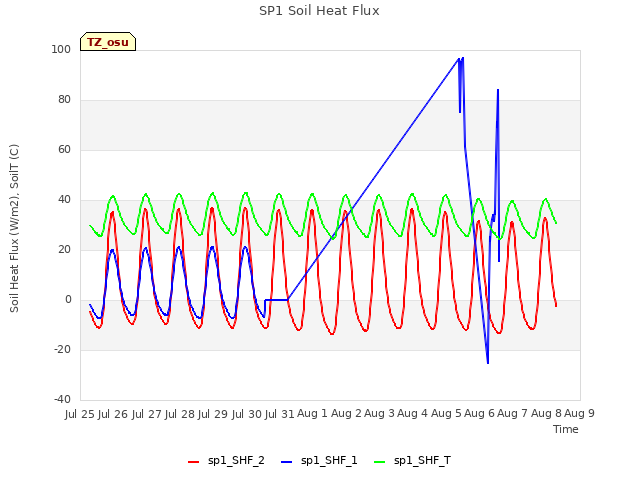Click the Jul 28 x-axis tick label
The height and width of the screenshot is (480, 640).
tap(180, 414)
